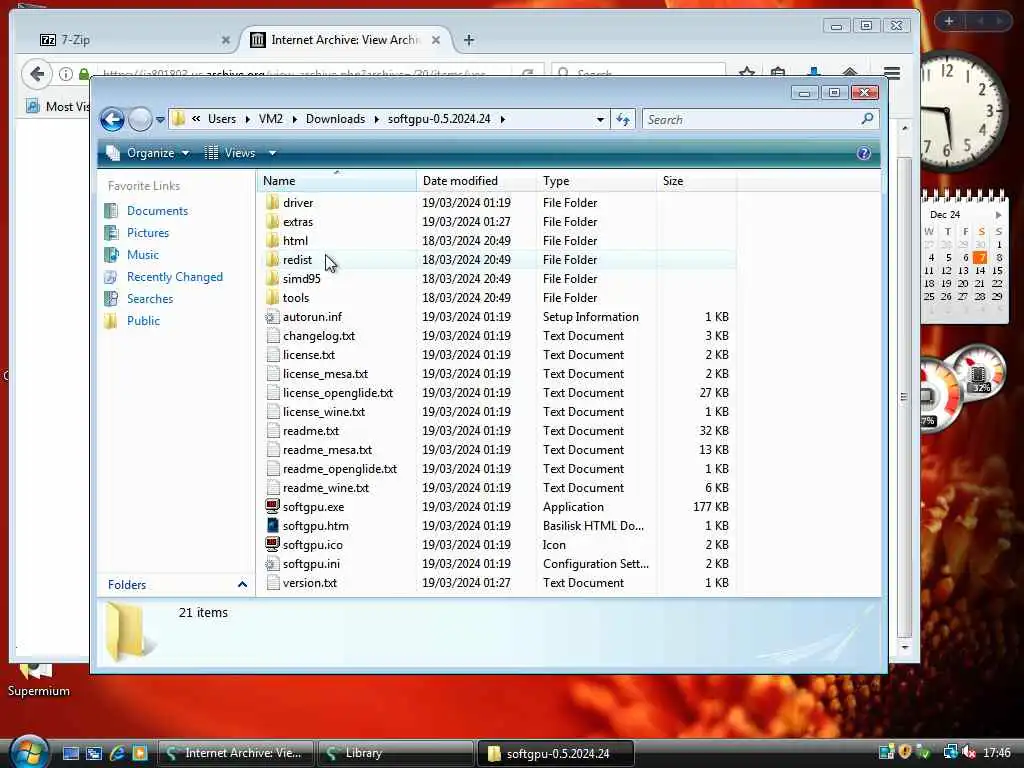Open recent pages dropdown next to forward
Viewport: 1024px width, 768px height.
coord(160,120)
